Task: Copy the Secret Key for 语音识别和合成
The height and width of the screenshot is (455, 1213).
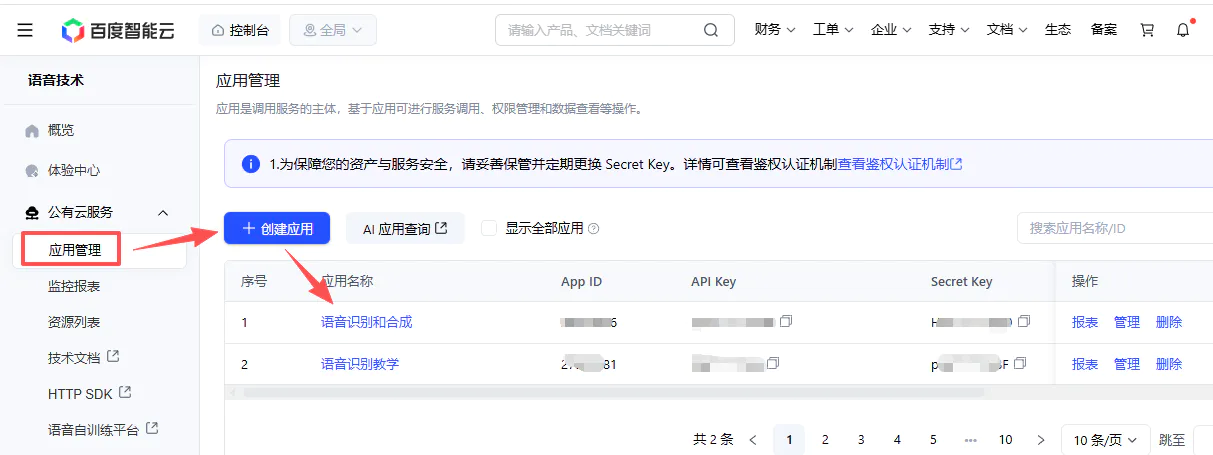Action: (1023, 321)
